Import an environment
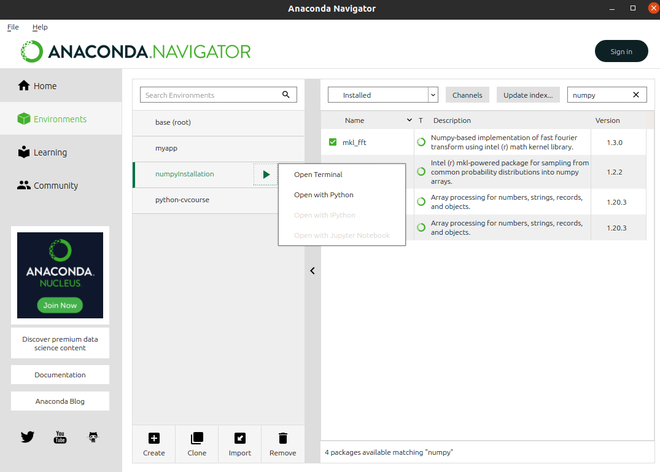The height and width of the screenshot is (472, 660). [240, 444]
